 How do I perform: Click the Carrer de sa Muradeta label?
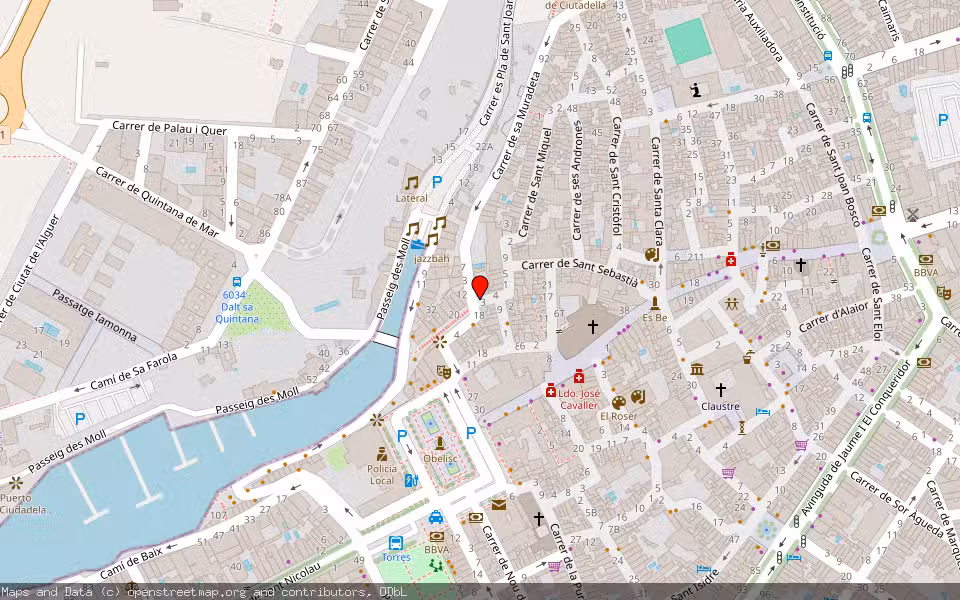tap(517, 126)
